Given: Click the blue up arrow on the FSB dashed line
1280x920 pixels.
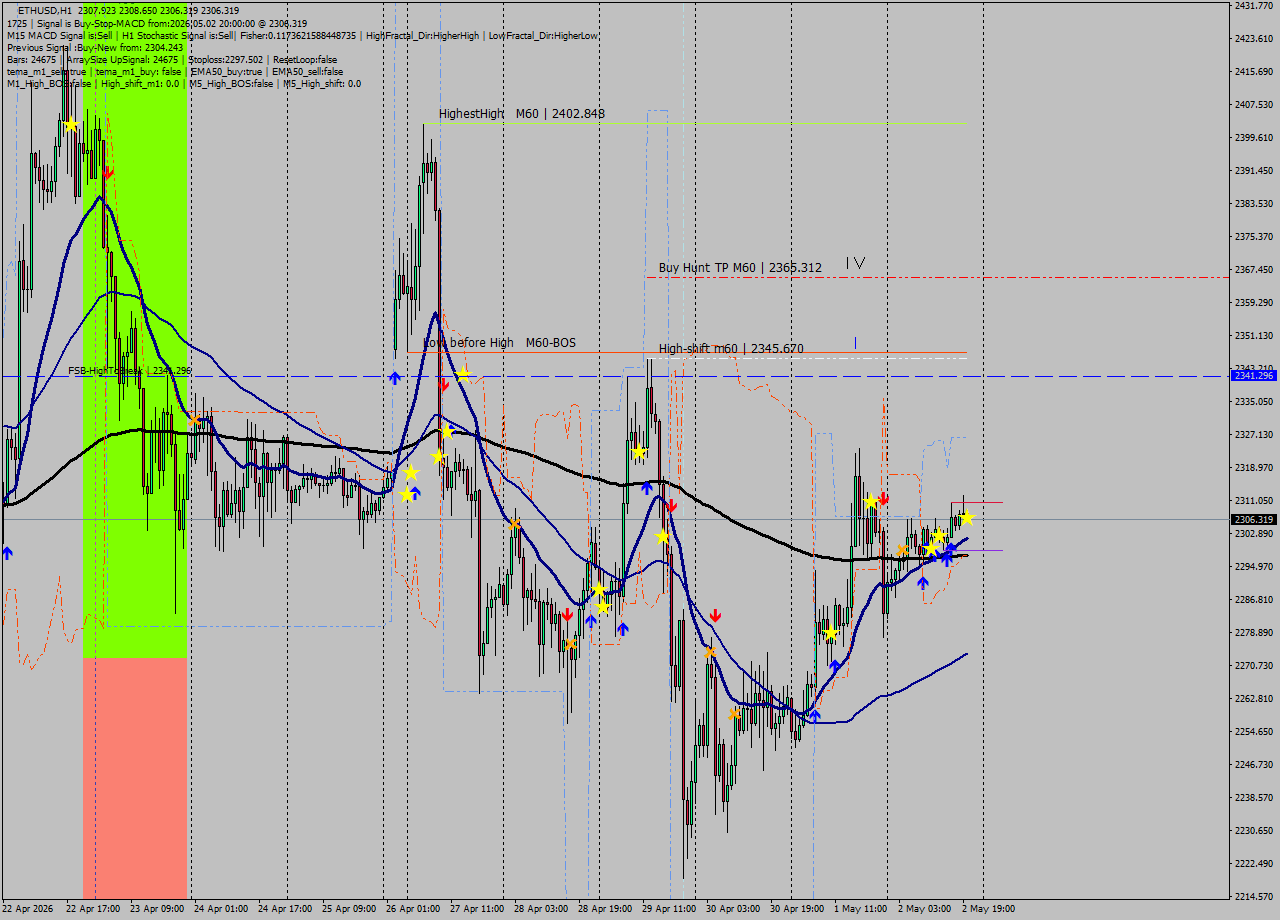Looking at the screenshot, I should point(395,378).
